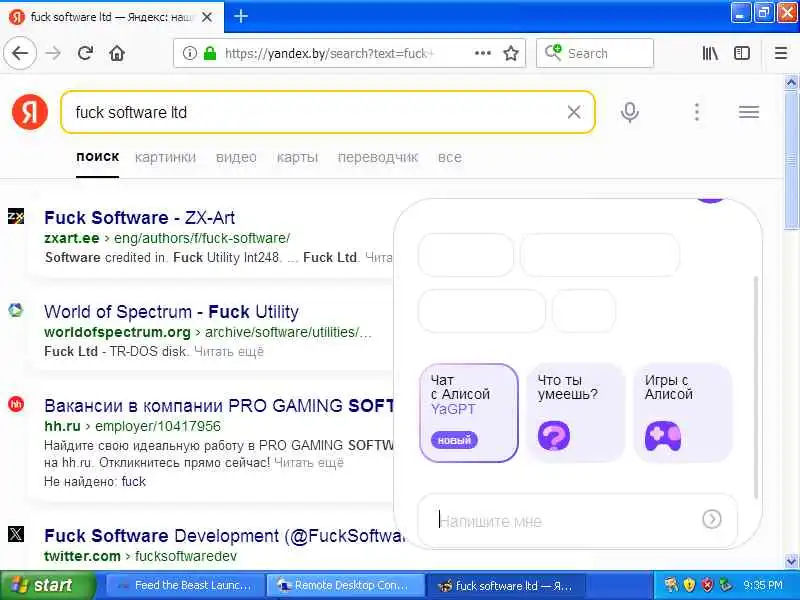Reload the current page

(85, 53)
